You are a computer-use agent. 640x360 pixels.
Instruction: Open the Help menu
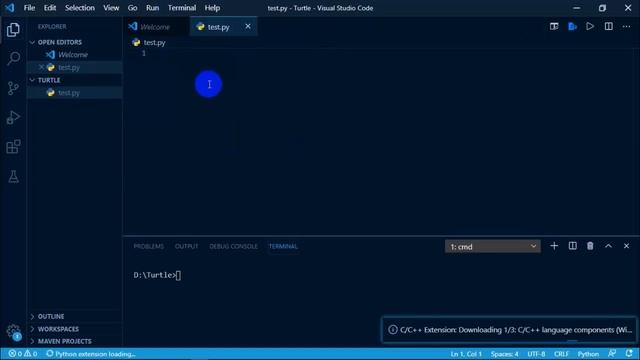coord(212,8)
